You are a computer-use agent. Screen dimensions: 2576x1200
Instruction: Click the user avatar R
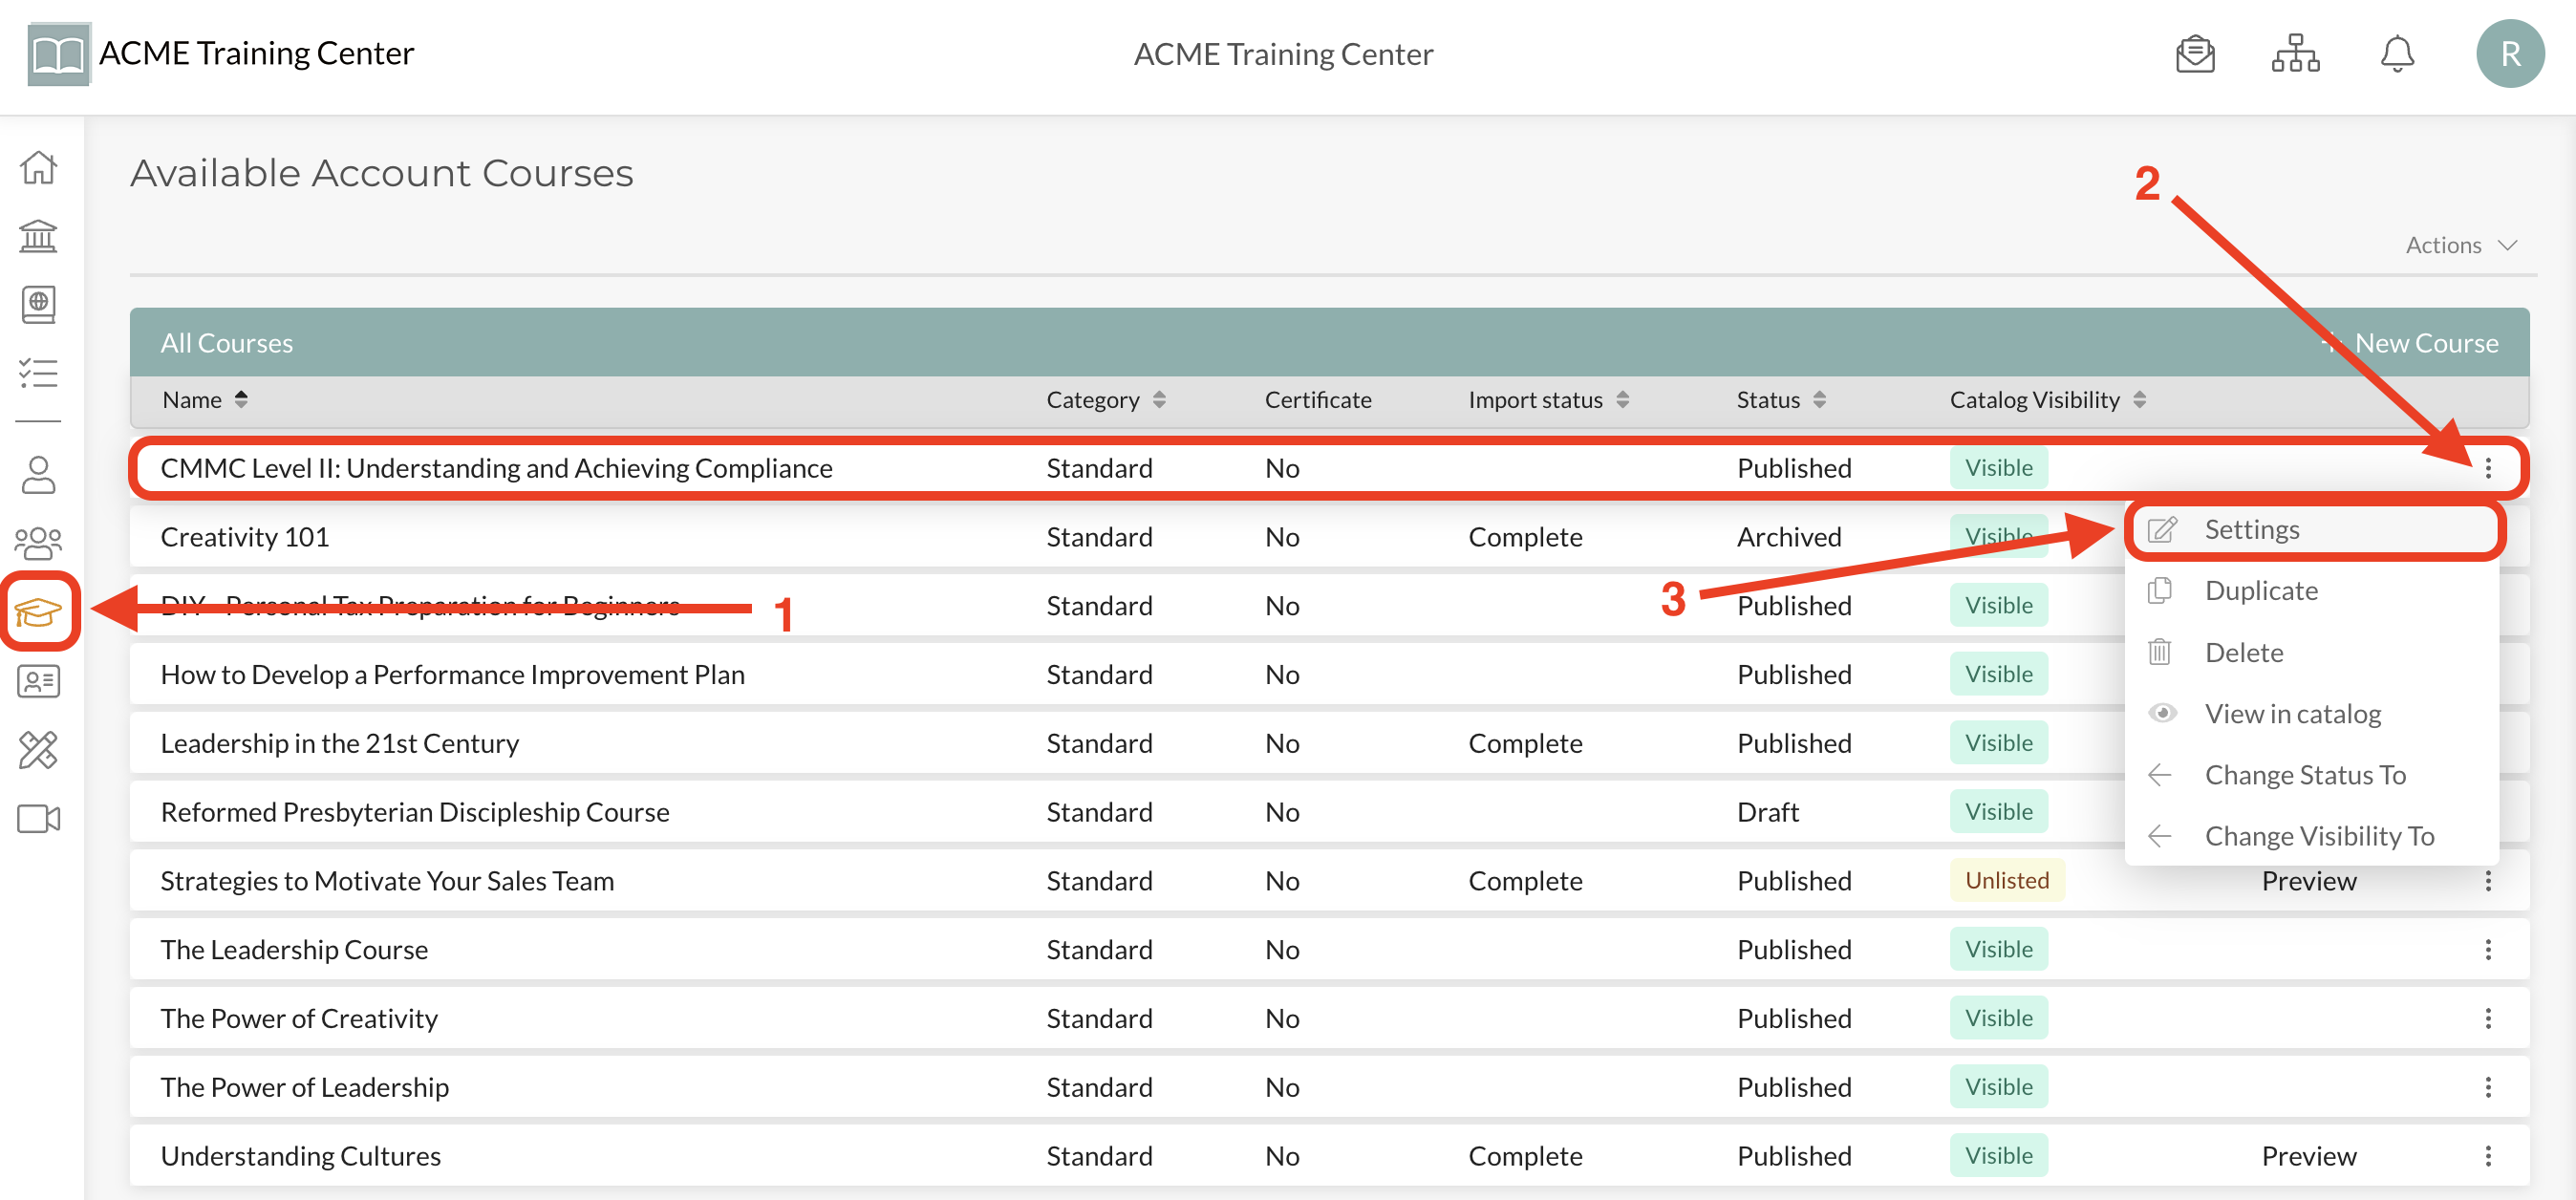click(2509, 54)
